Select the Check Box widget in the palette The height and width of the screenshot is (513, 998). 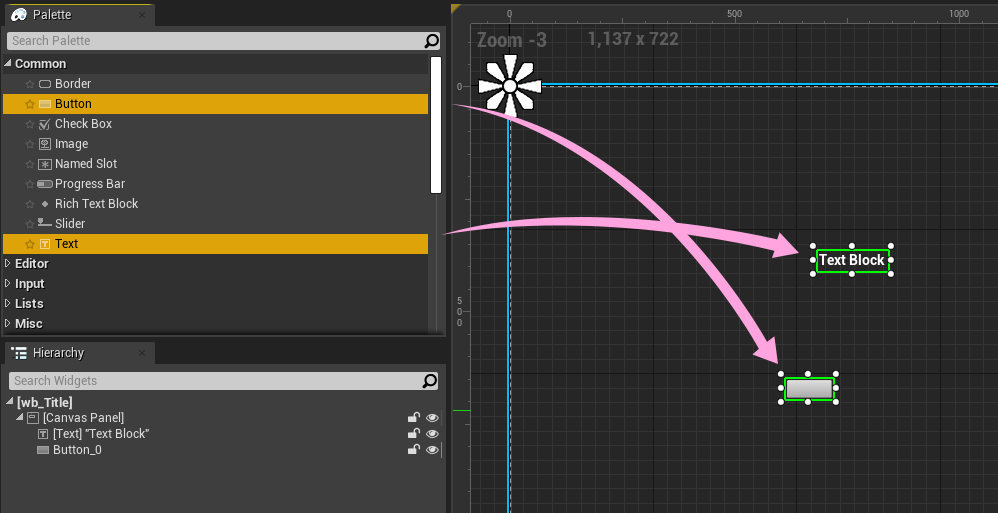coord(215,124)
